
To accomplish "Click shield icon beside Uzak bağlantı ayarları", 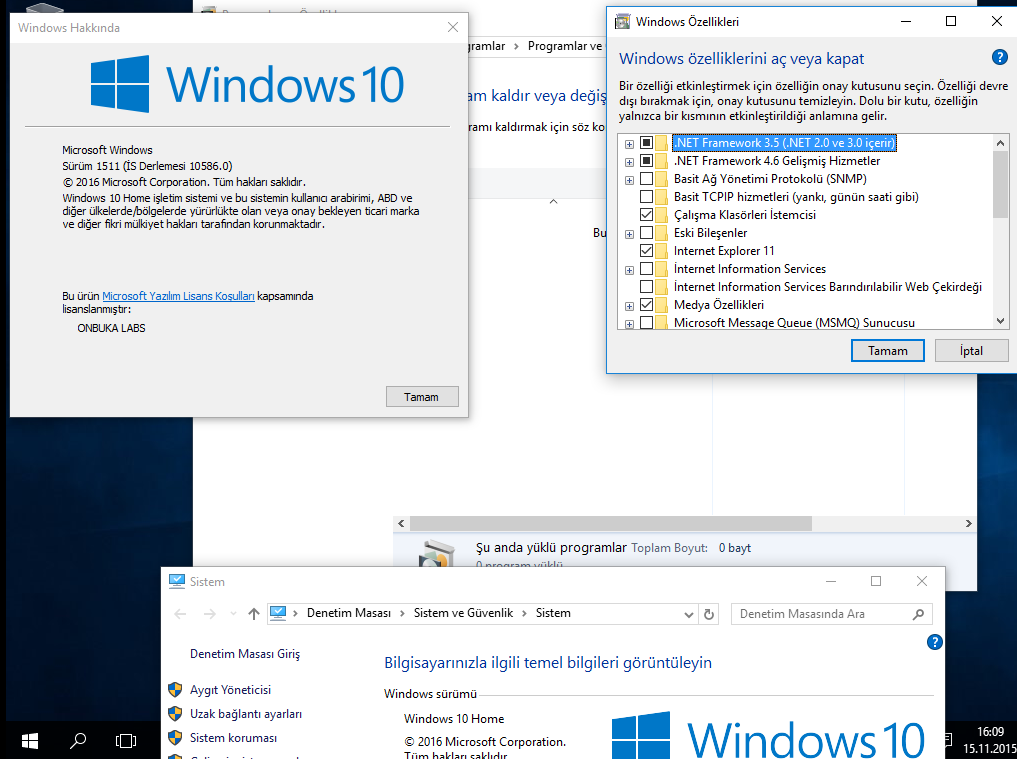I will pos(175,714).
